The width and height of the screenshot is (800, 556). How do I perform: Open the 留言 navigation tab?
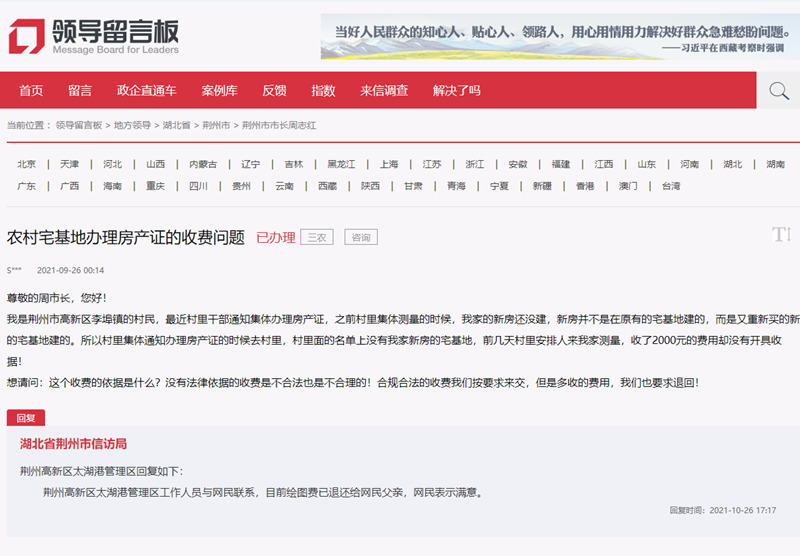[80, 91]
